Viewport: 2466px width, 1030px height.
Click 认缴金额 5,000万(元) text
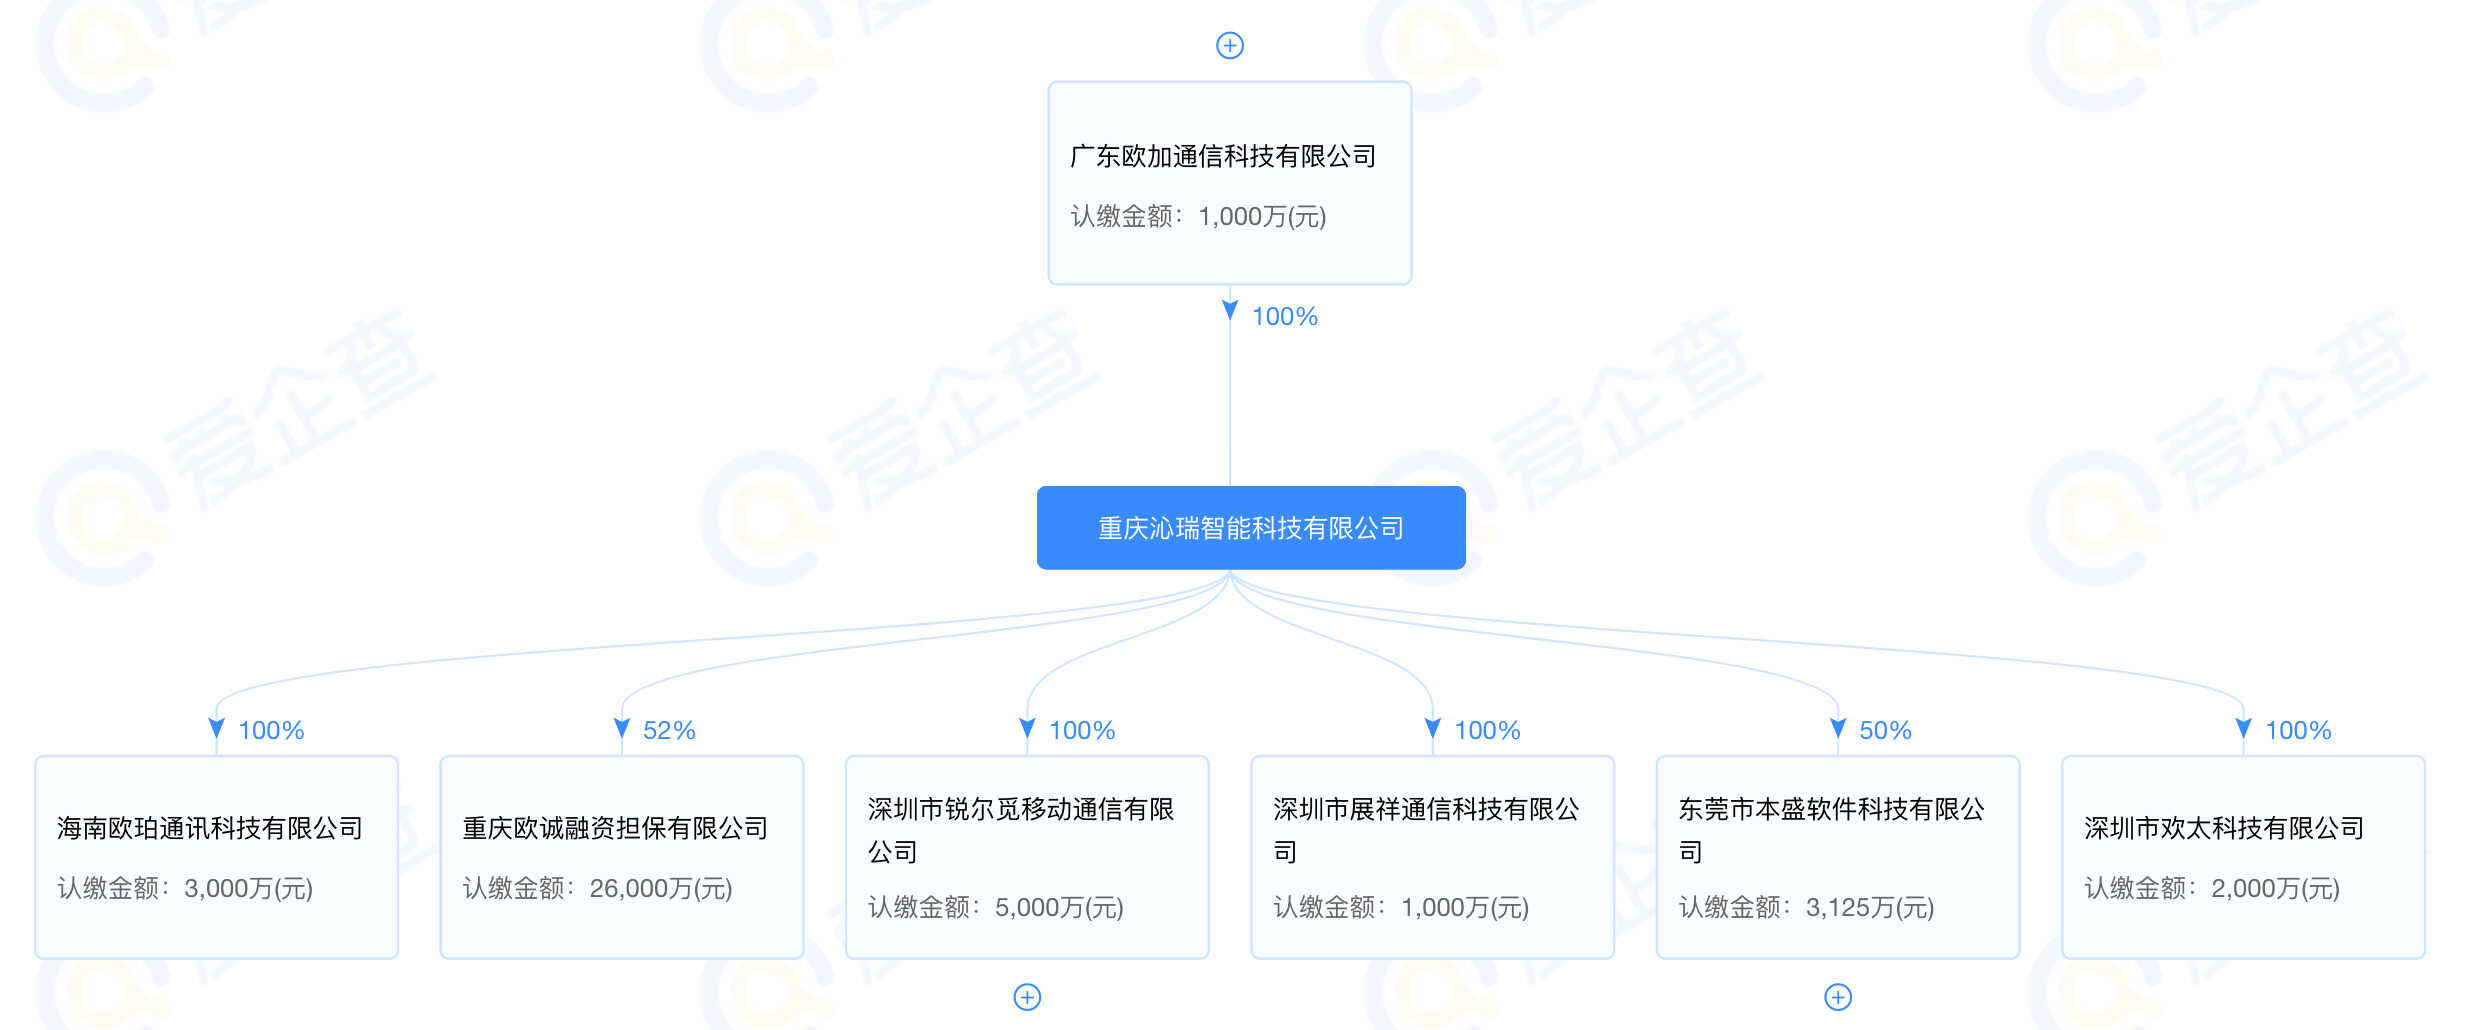(x=996, y=907)
